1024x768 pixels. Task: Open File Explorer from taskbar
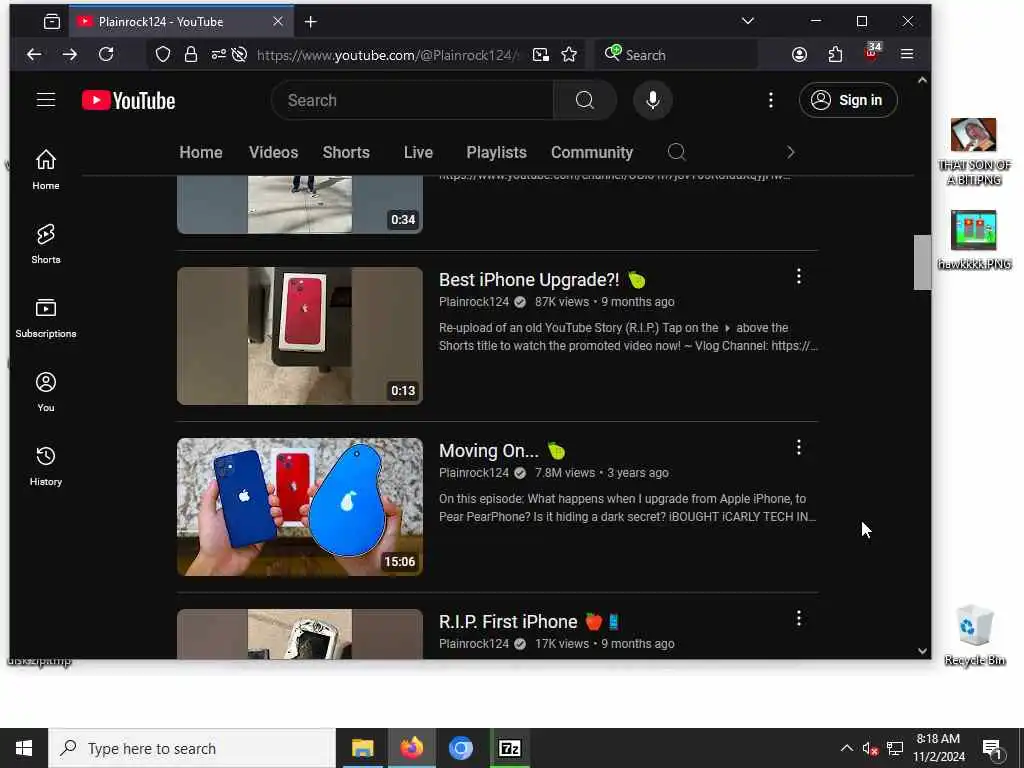[x=362, y=748]
